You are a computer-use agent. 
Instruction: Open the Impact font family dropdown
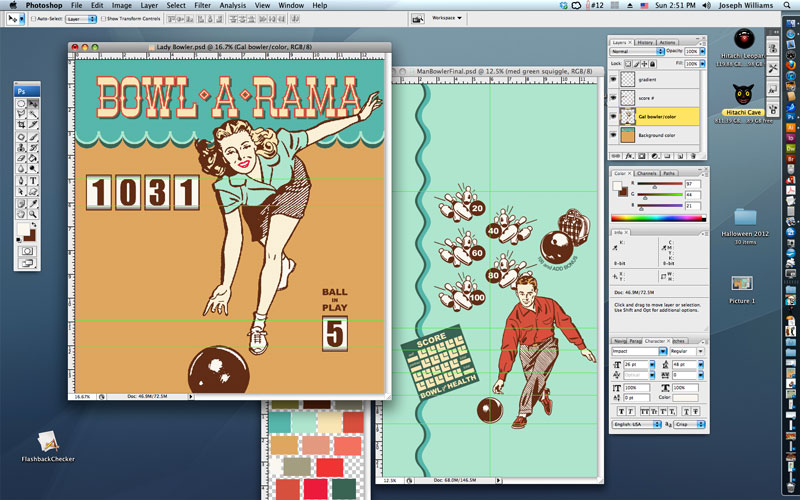[x=636, y=351]
